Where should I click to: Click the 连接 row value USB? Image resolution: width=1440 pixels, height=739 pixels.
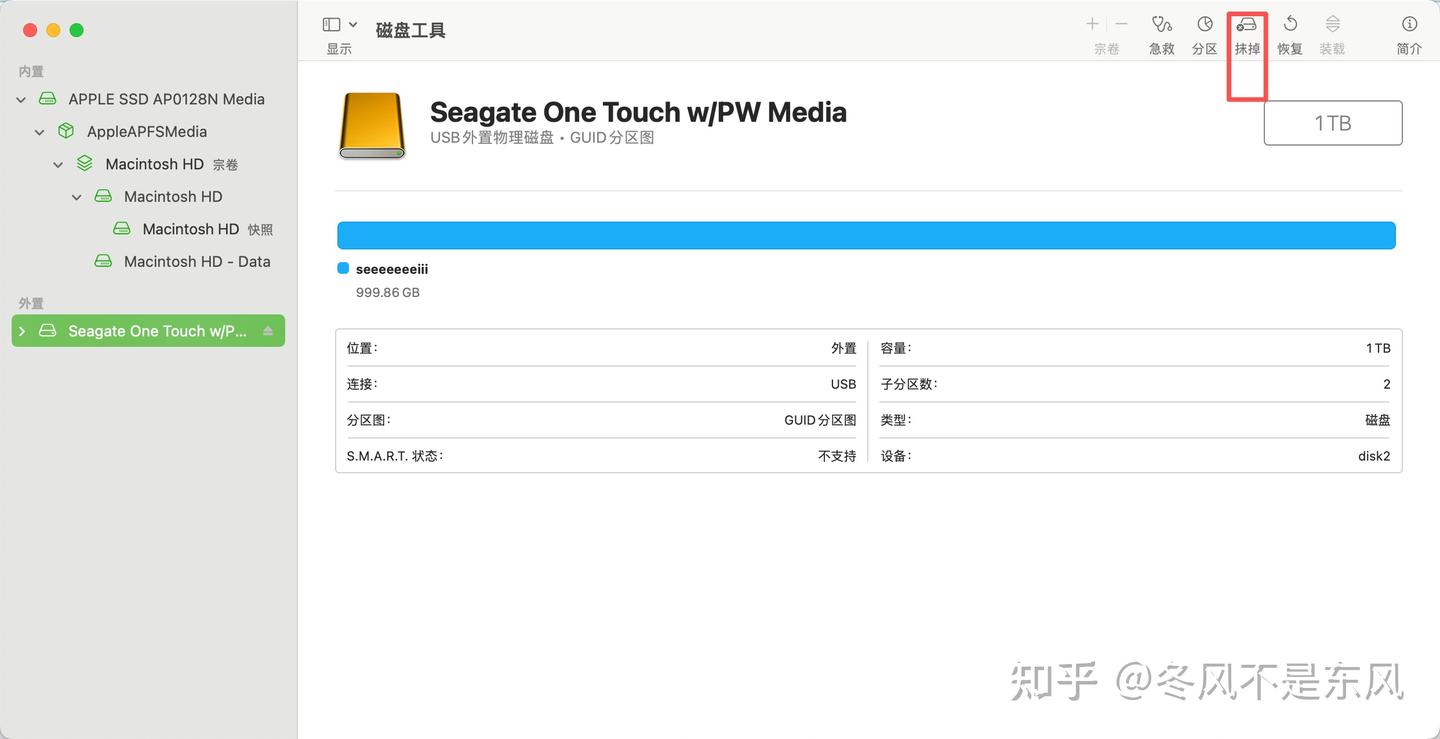pyautogui.click(x=844, y=384)
